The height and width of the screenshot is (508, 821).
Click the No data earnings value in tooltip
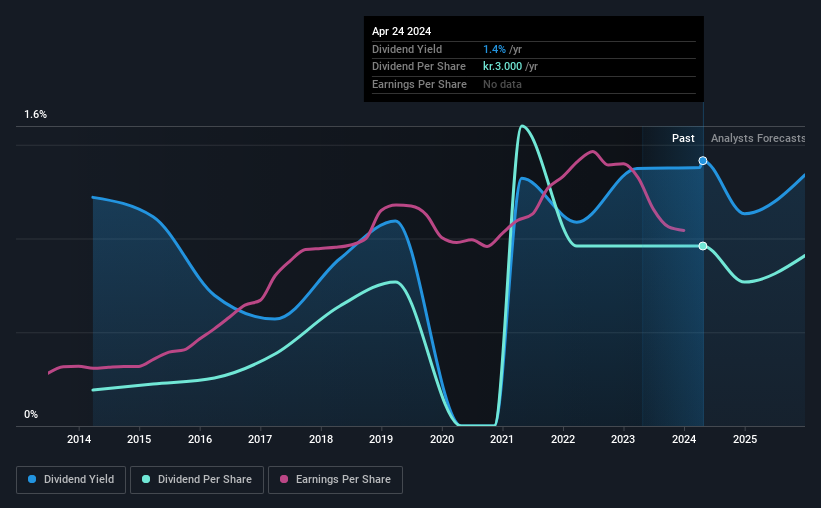(x=502, y=84)
